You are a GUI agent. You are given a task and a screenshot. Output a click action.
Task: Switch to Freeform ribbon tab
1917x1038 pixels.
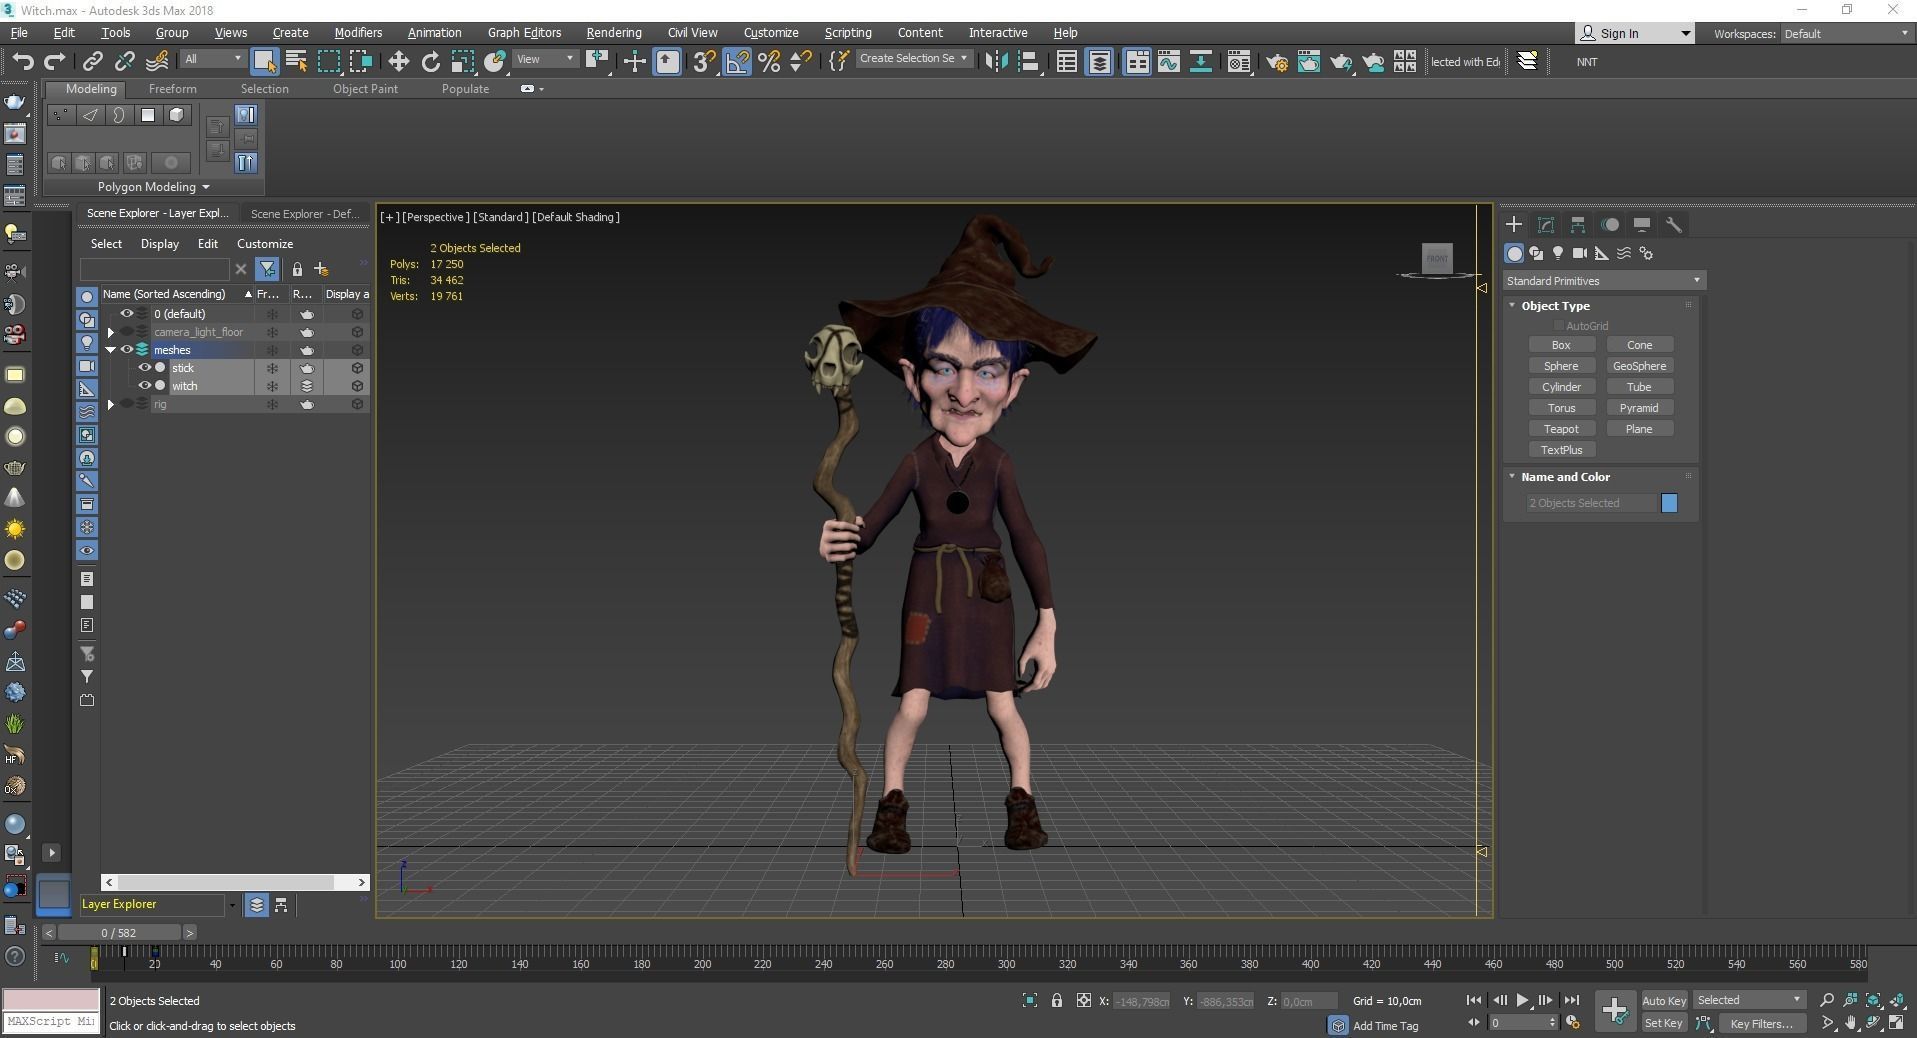click(173, 89)
